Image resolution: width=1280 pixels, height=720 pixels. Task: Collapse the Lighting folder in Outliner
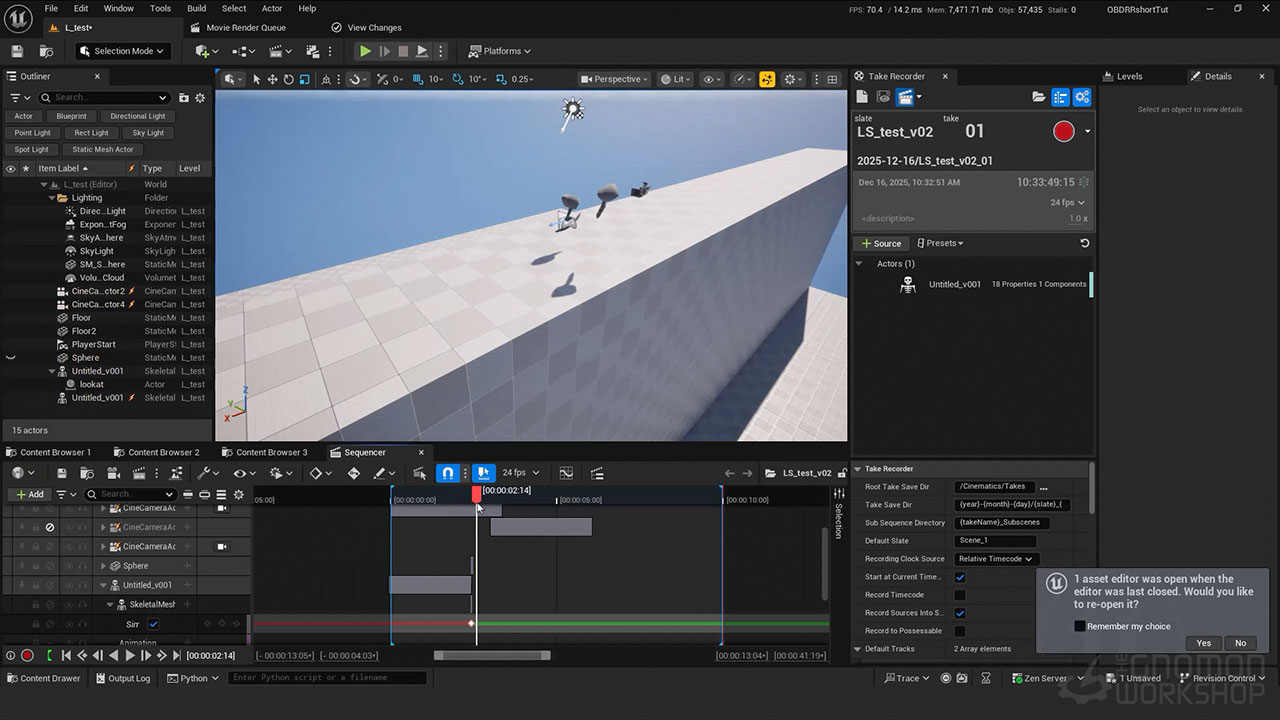pyautogui.click(x=51, y=198)
